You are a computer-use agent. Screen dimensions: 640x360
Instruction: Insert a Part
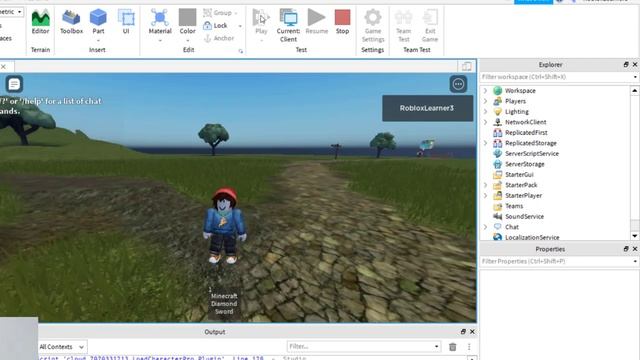click(x=98, y=22)
